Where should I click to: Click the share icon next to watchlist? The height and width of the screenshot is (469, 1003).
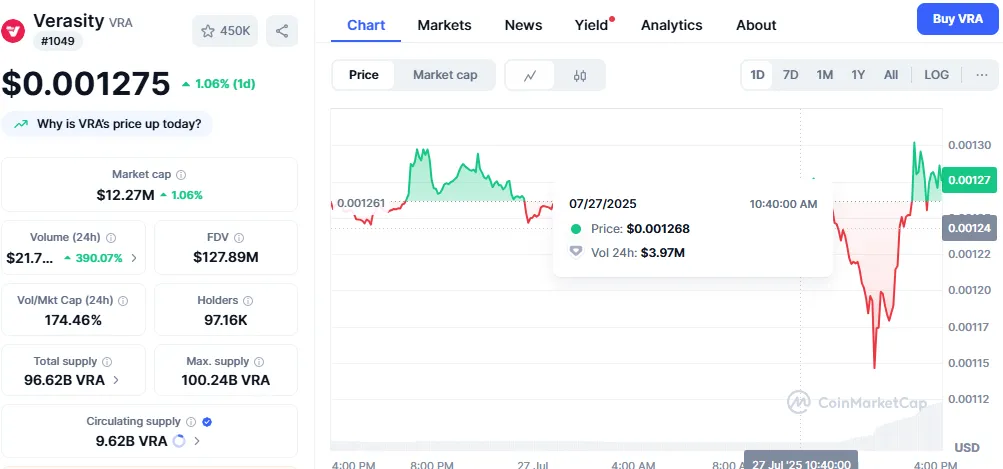pos(282,31)
